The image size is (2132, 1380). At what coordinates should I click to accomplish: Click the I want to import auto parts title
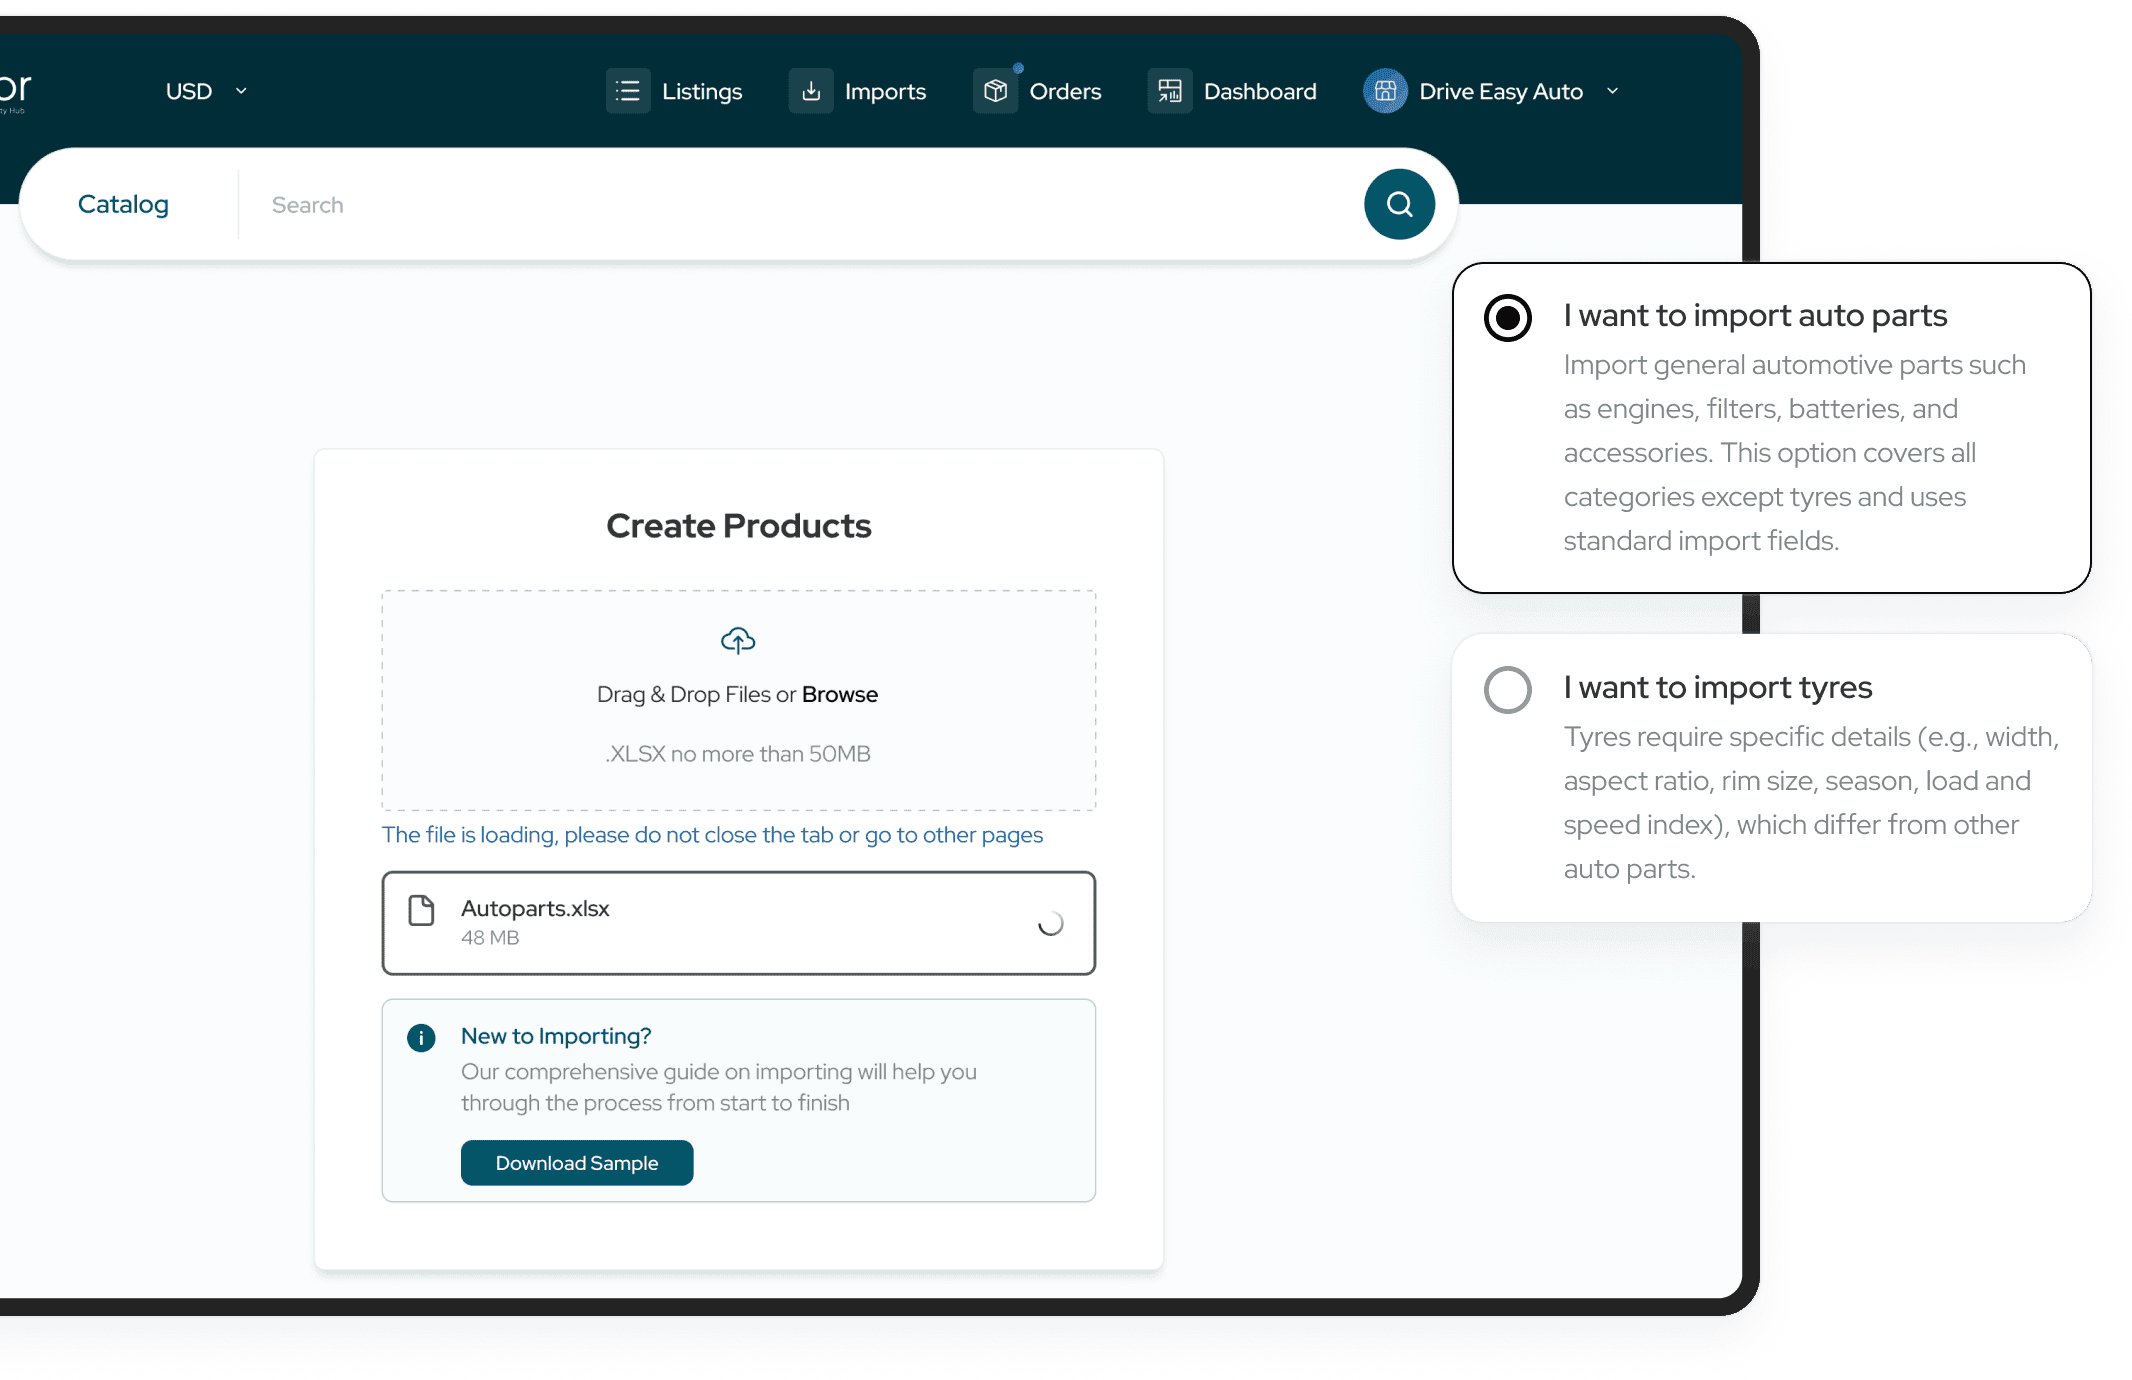coord(1755,316)
